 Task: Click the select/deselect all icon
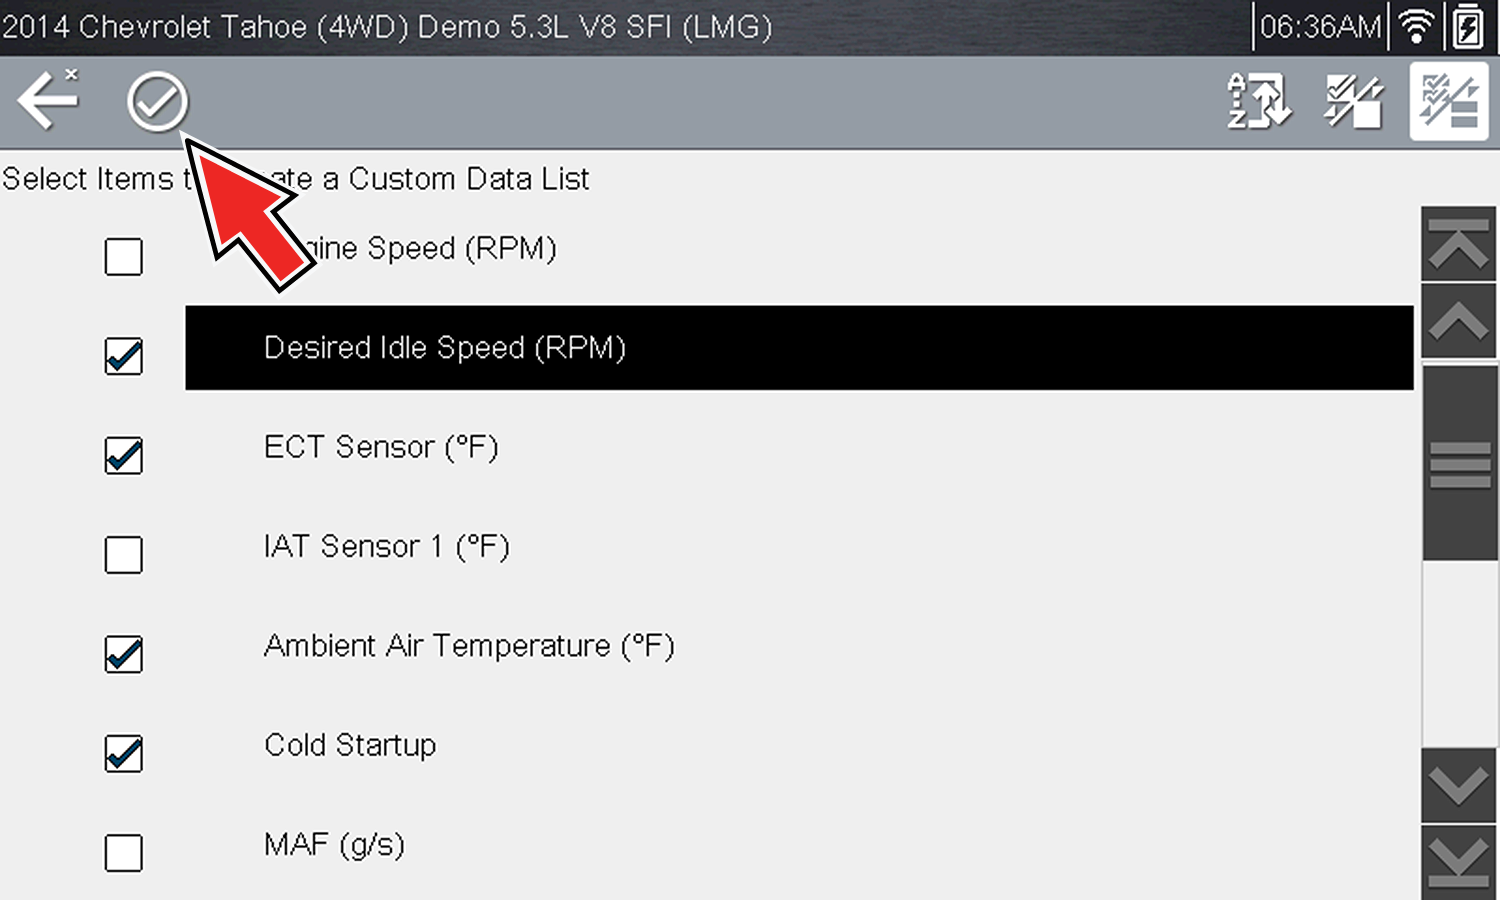click(1353, 101)
